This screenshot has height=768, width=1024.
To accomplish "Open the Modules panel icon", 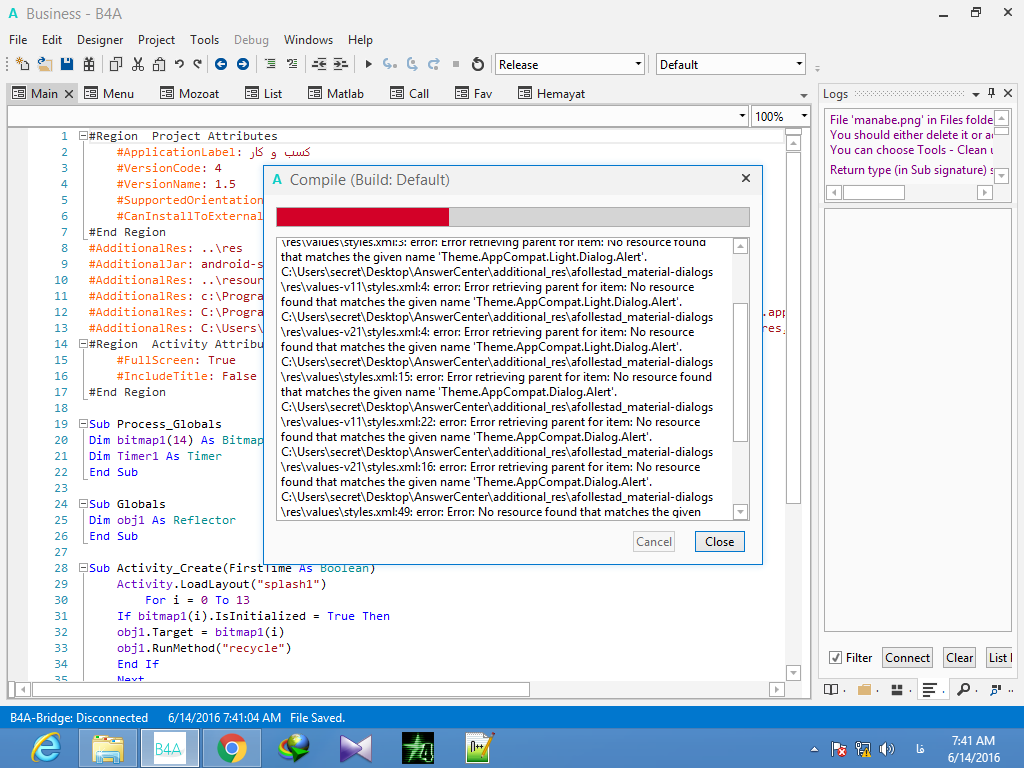I will (x=898, y=689).
